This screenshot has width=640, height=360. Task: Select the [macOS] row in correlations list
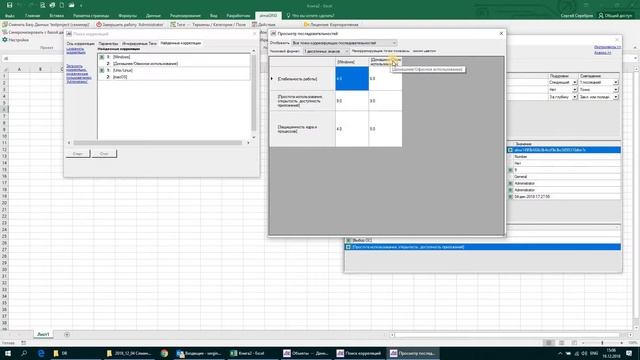click(x=174, y=77)
